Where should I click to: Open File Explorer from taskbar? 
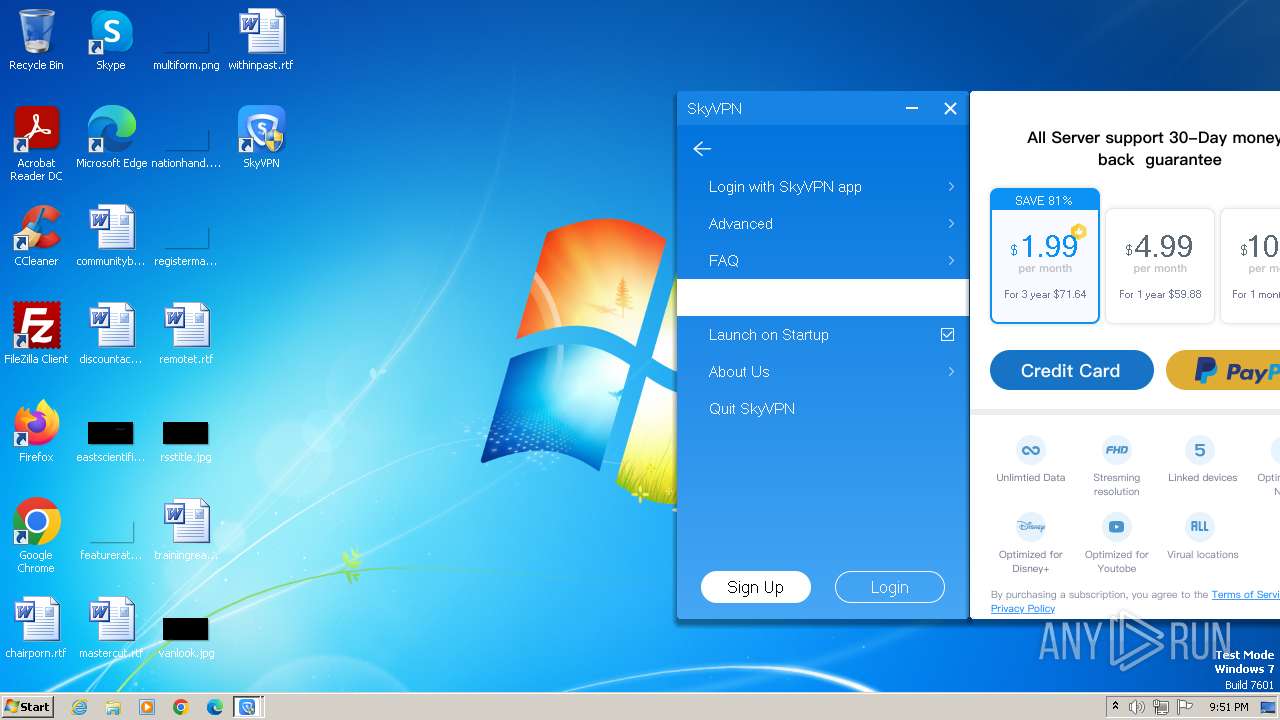(113, 707)
